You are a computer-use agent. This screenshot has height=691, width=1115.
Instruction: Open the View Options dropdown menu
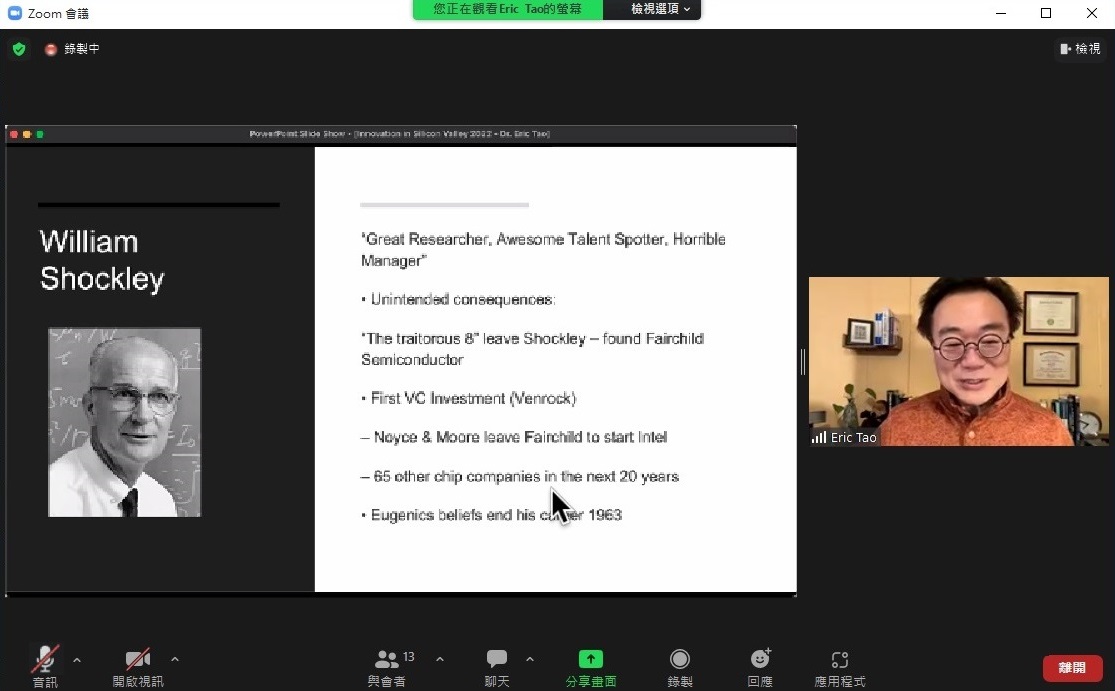tap(660, 9)
